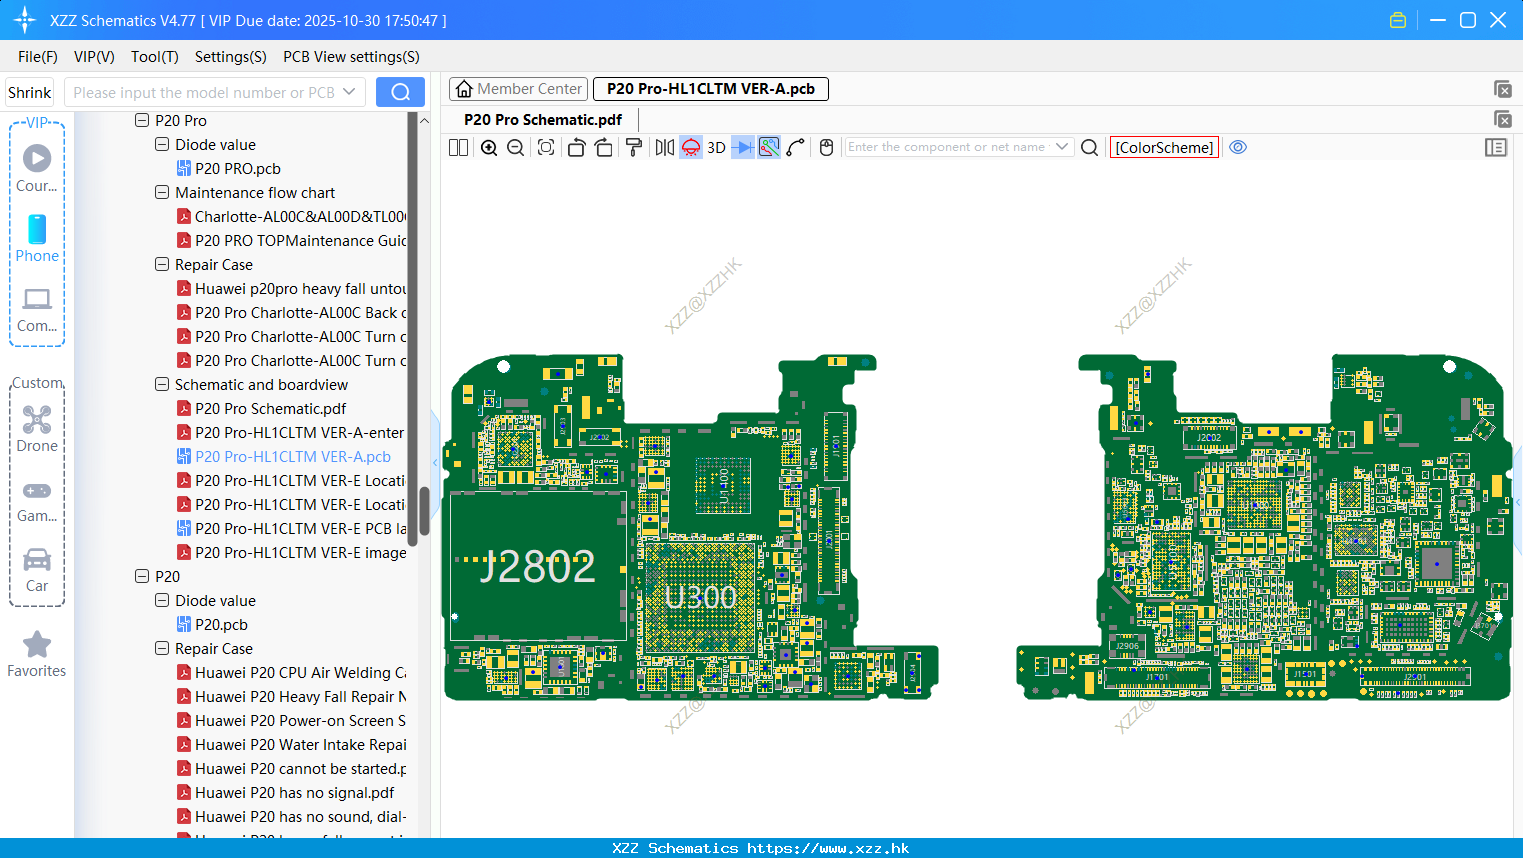The height and width of the screenshot is (858, 1523).
Task: Close the schematic sub-tab panel
Action: tap(1502, 120)
